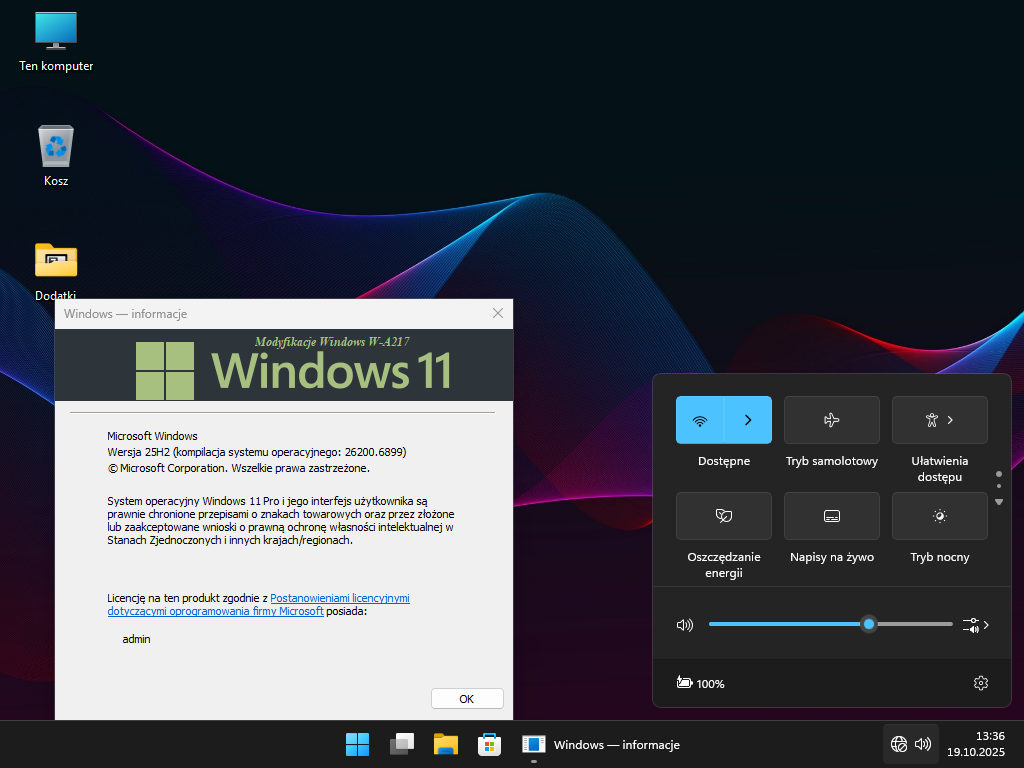Open settings gear in quick settings panel
Screen dimensions: 1024x768
pos(980,683)
